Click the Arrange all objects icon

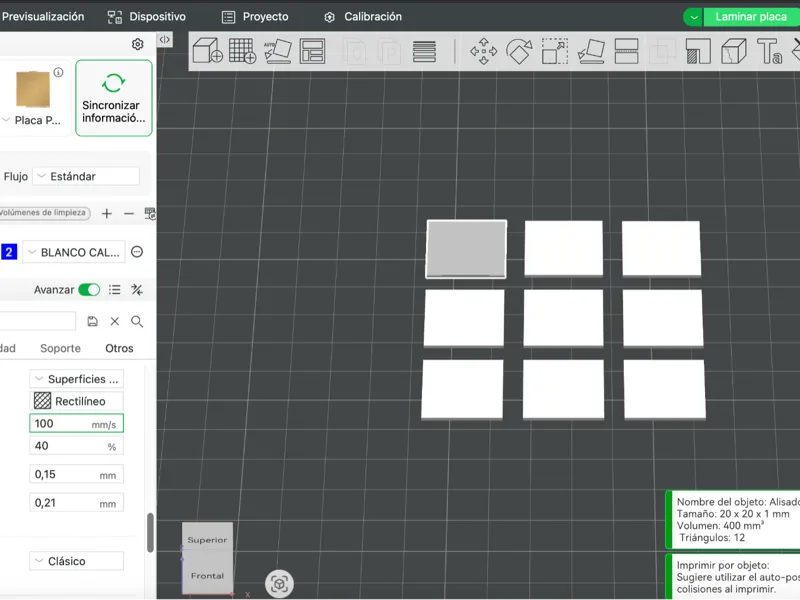tap(312, 51)
